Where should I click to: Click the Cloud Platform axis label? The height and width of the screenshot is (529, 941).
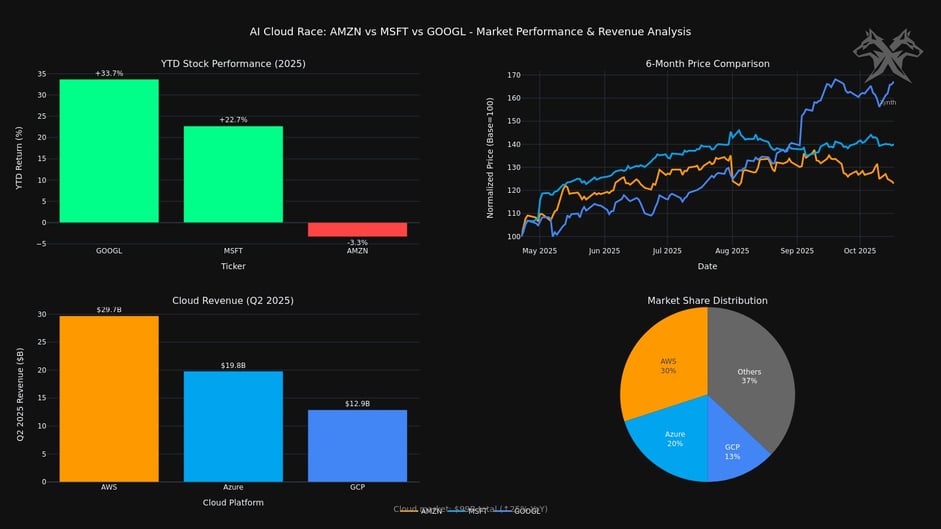[232, 502]
